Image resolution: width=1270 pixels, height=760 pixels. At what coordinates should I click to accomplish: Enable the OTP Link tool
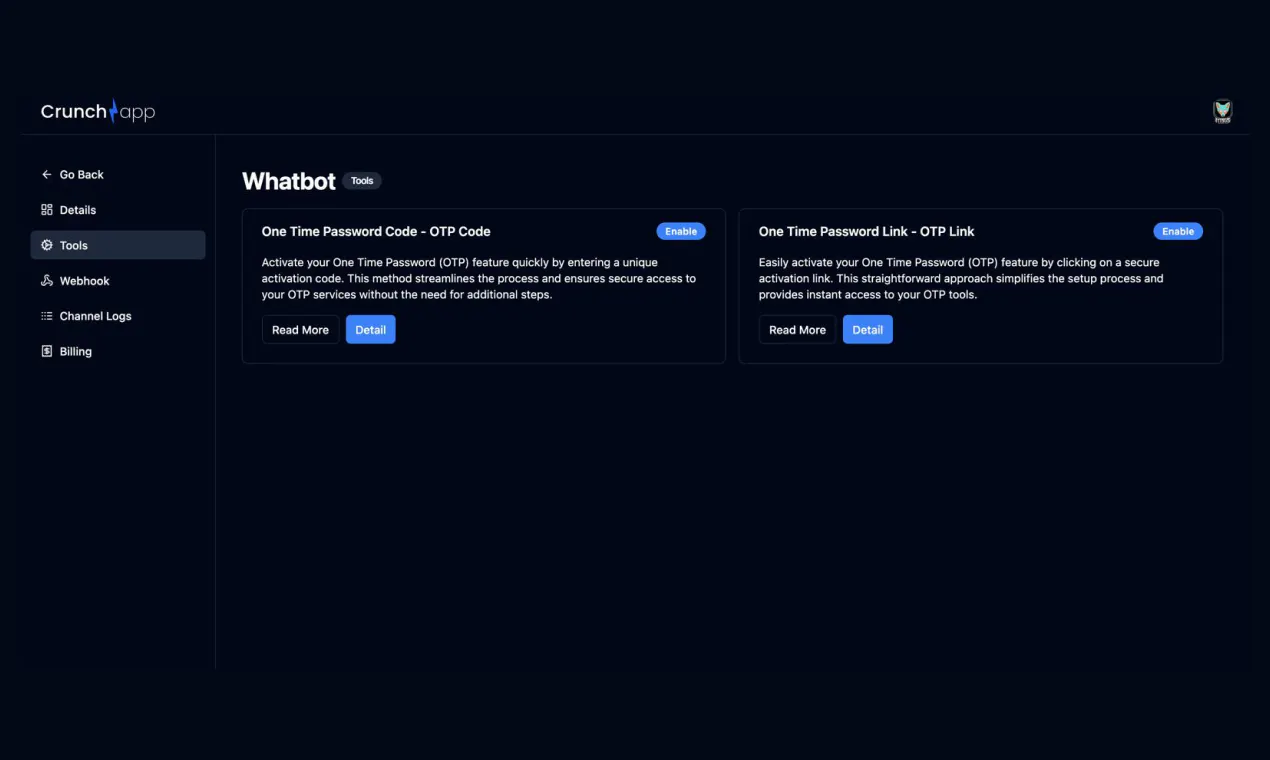1178,231
